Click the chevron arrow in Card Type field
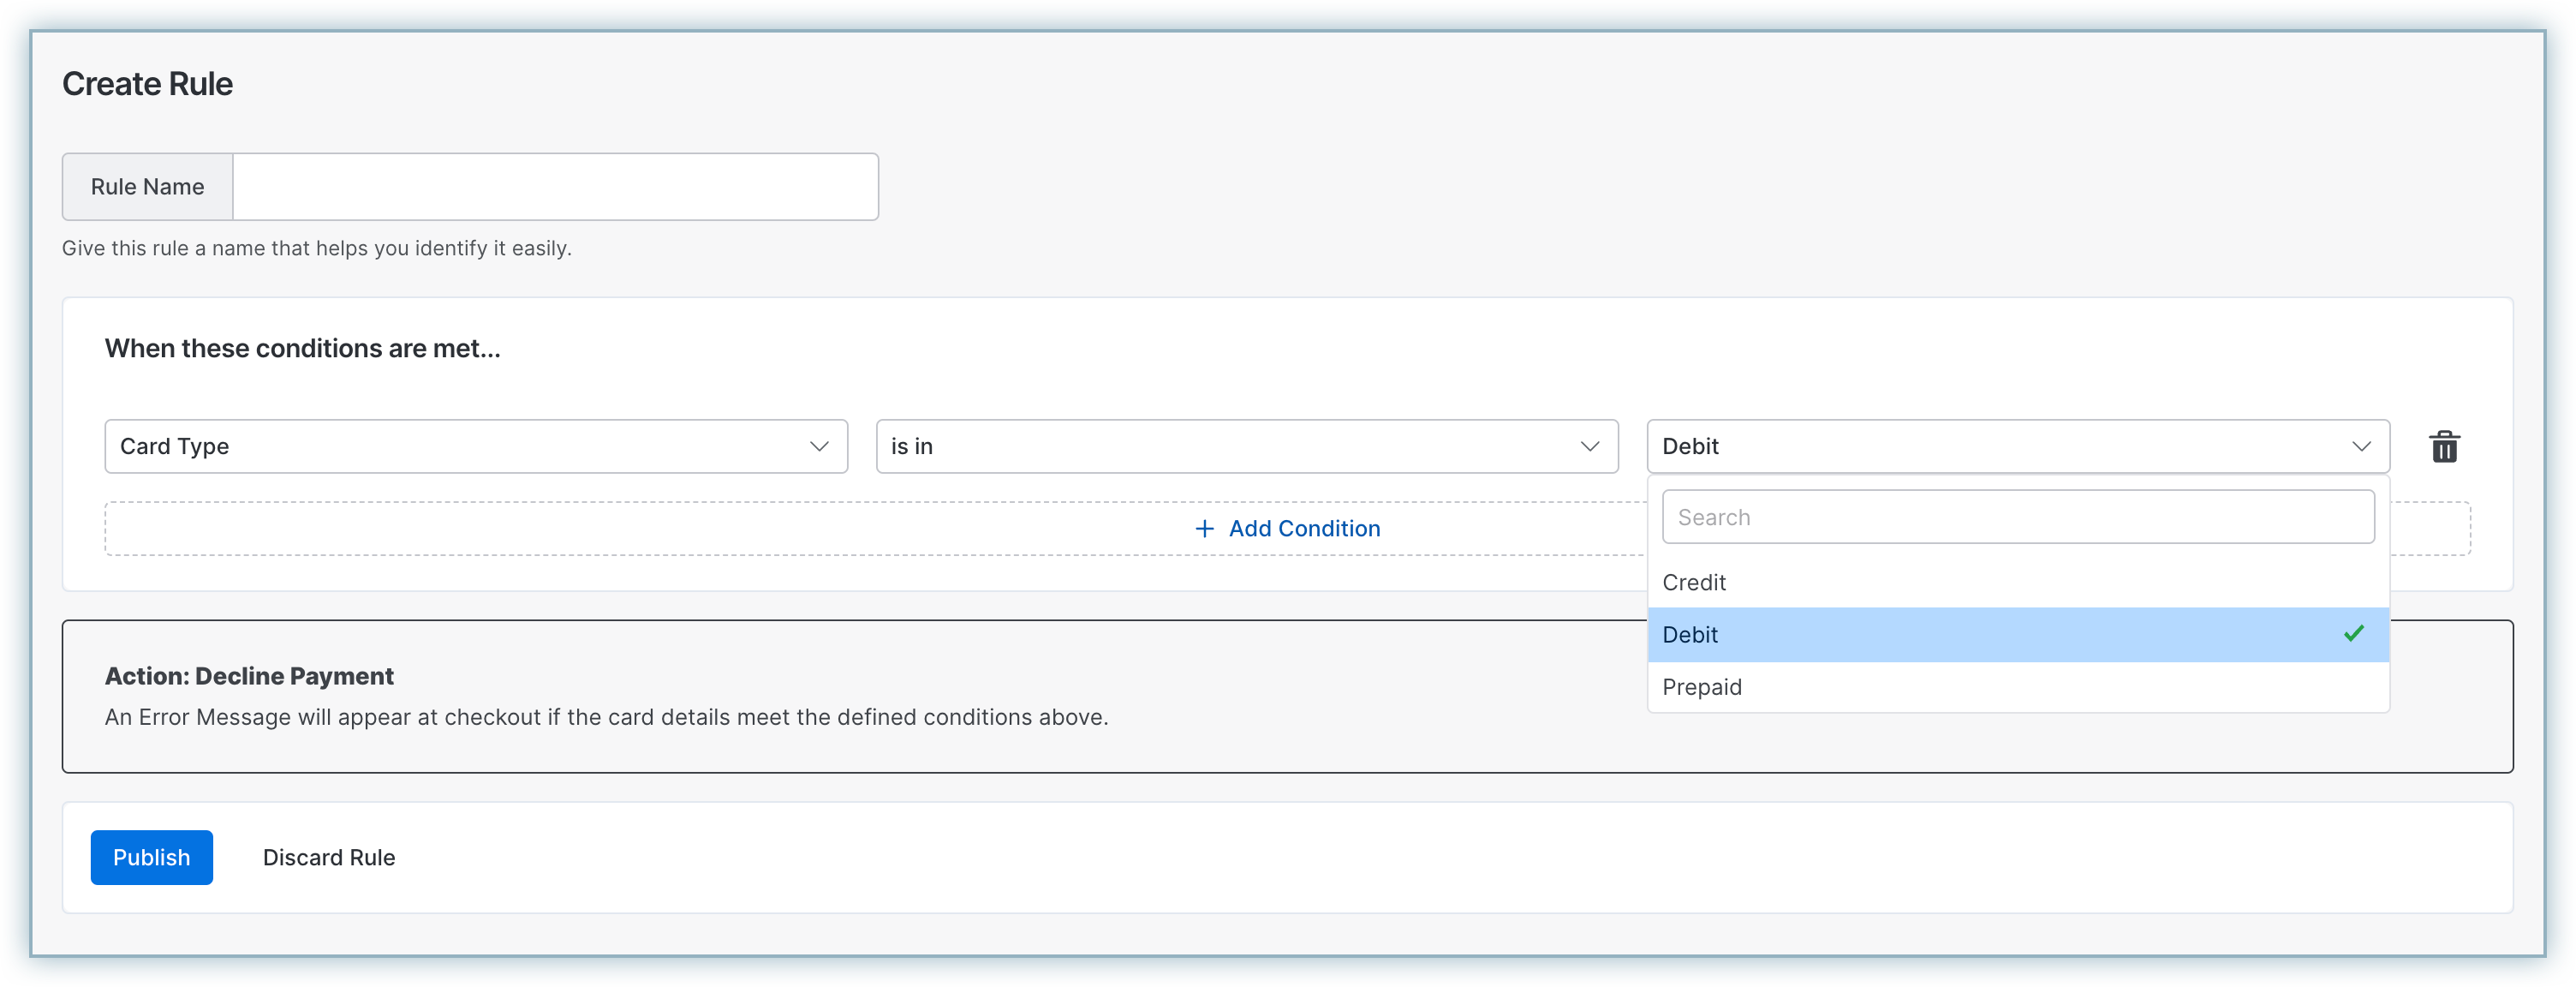Screen dimensions: 2576x987 tap(819, 446)
